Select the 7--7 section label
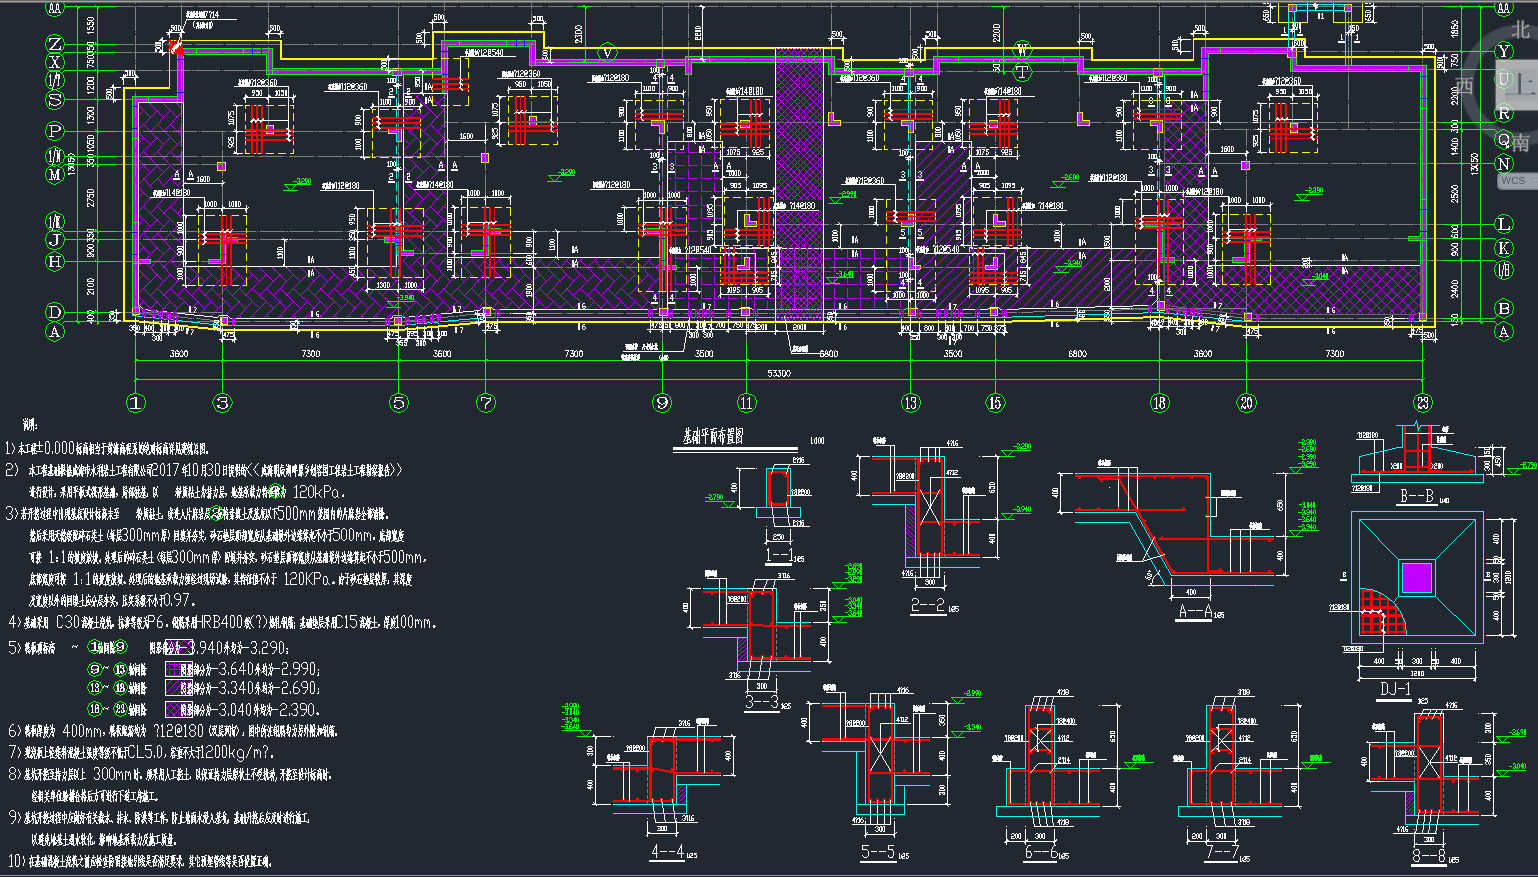1538x877 pixels. point(1222,852)
